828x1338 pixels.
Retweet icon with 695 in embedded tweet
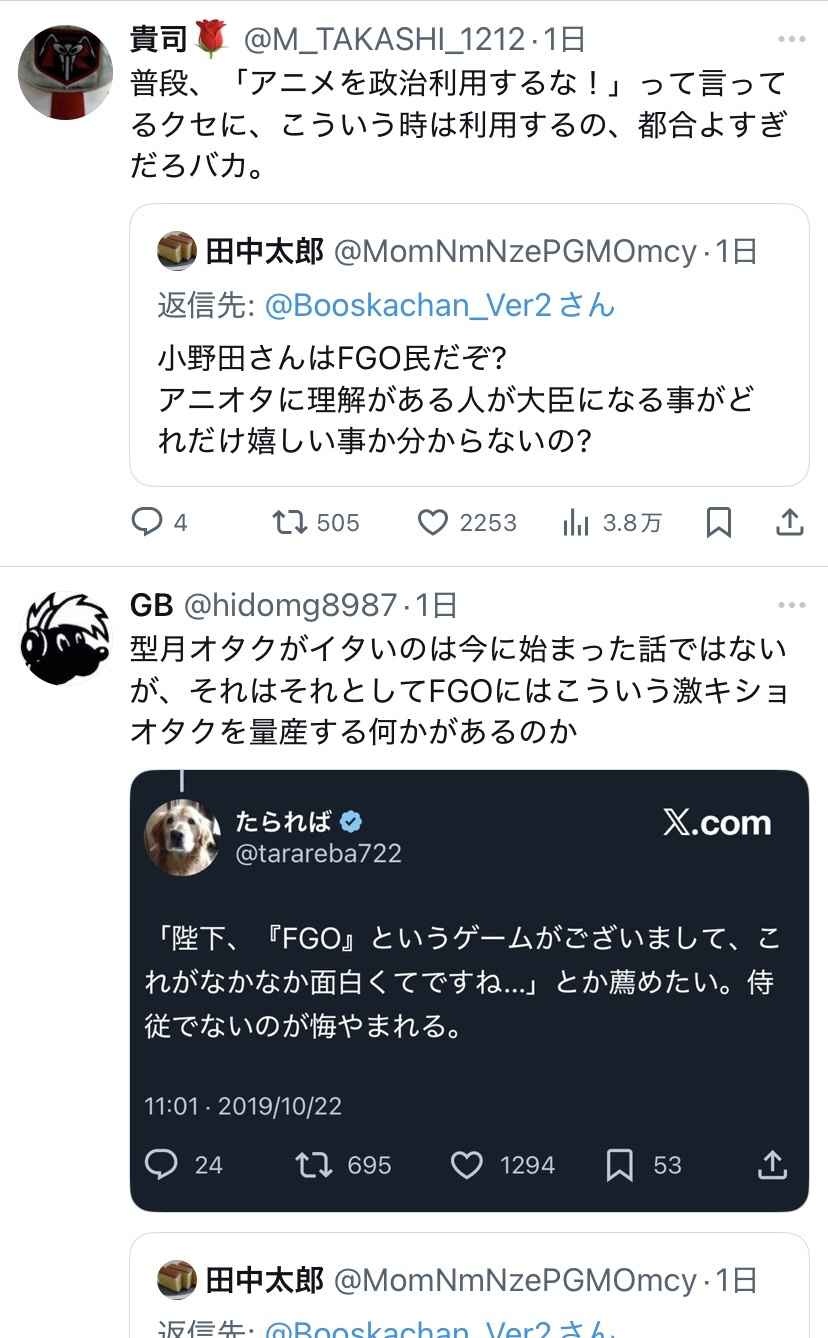pos(314,1164)
